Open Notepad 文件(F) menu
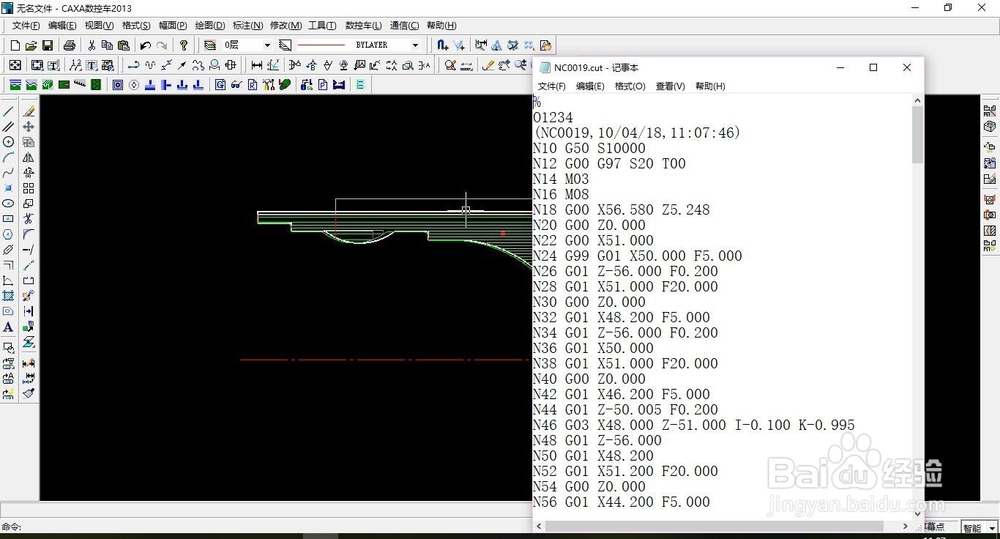Screen dimensions: 1000x539 [552, 86]
